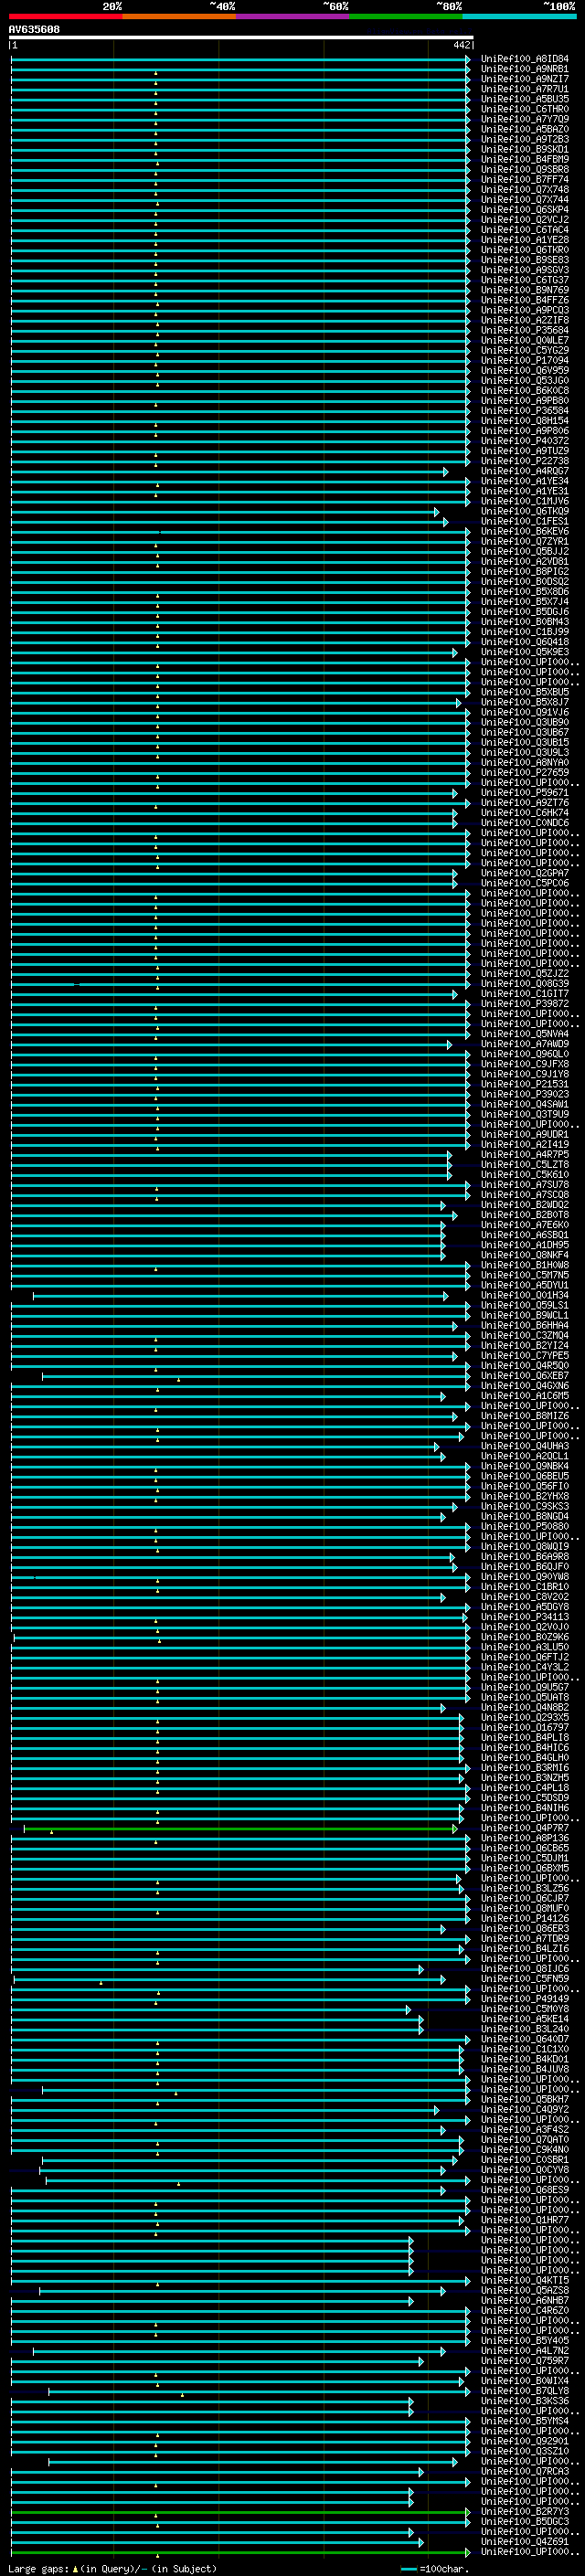Select the UniRef100_Q7X744 label
Screen dimensions: 585x2576
click(524, 200)
